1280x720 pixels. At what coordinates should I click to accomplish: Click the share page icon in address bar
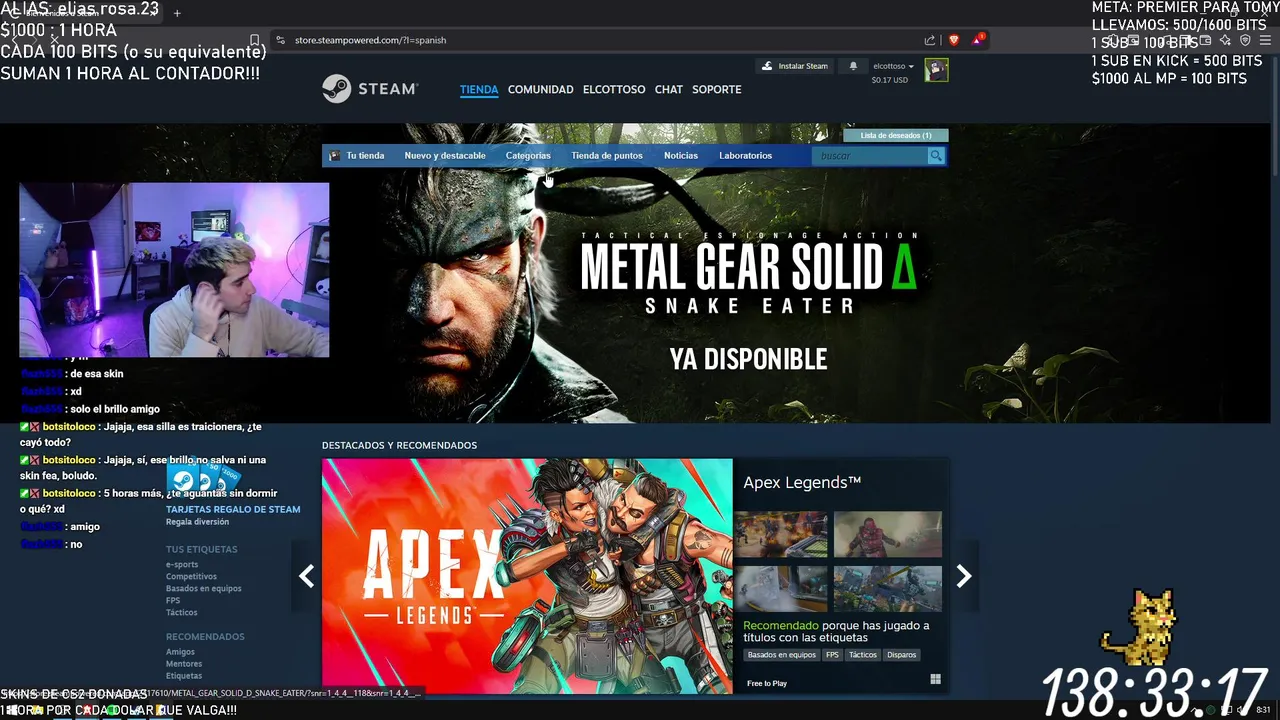(930, 40)
